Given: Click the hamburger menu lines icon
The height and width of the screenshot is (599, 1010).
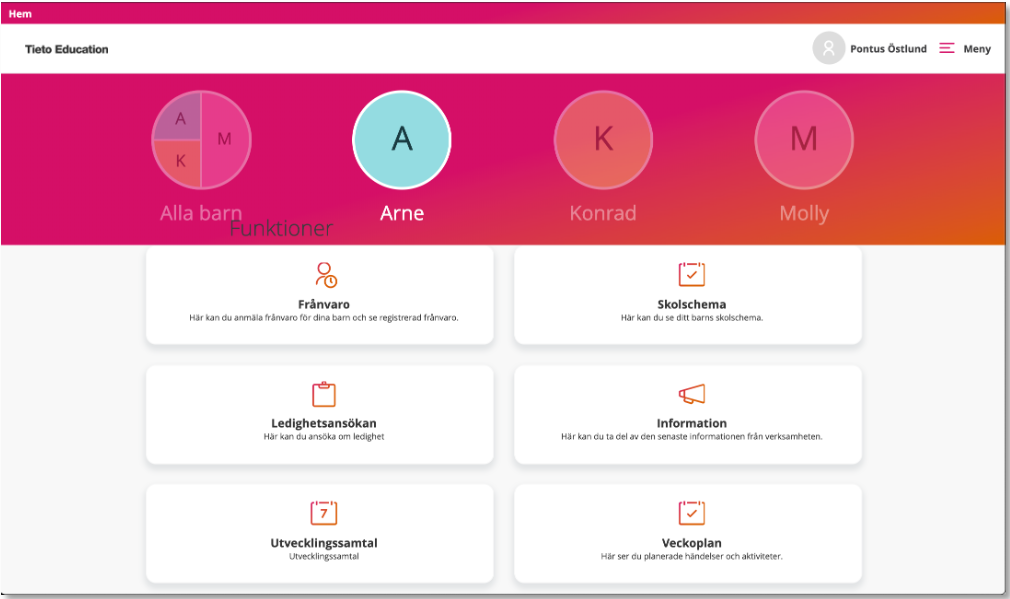Looking at the screenshot, I should coord(947,48).
